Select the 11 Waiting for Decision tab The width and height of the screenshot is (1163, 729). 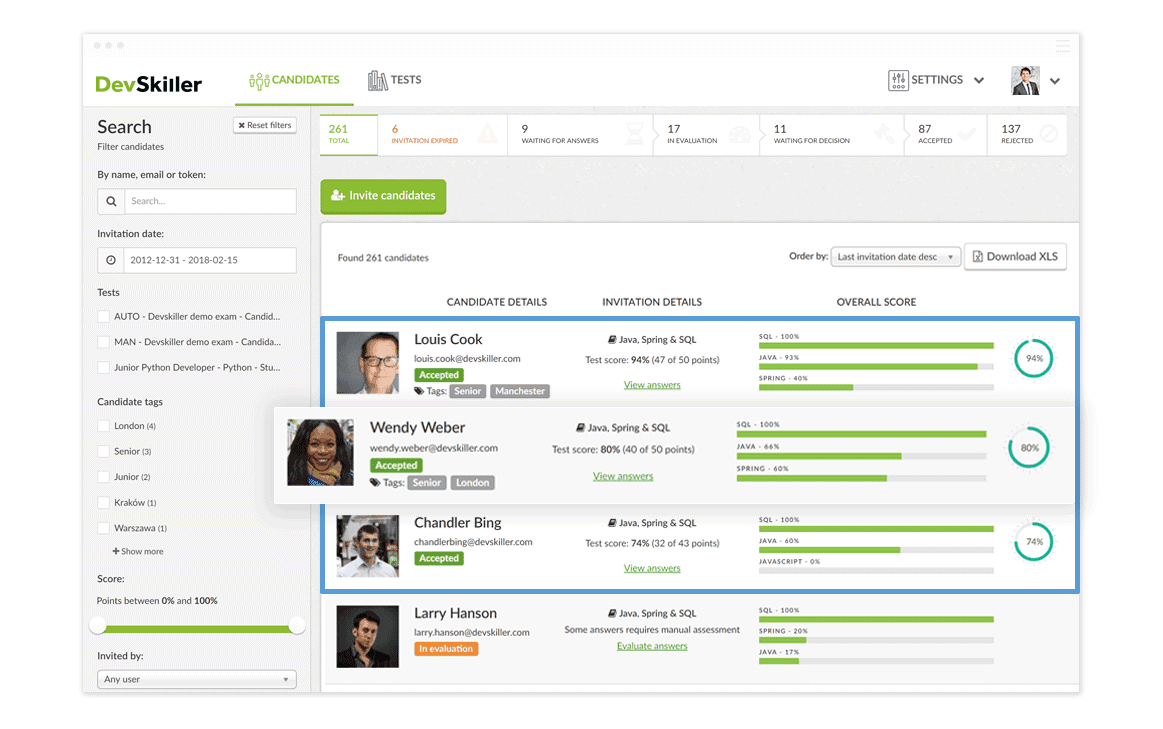click(x=832, y=134)
